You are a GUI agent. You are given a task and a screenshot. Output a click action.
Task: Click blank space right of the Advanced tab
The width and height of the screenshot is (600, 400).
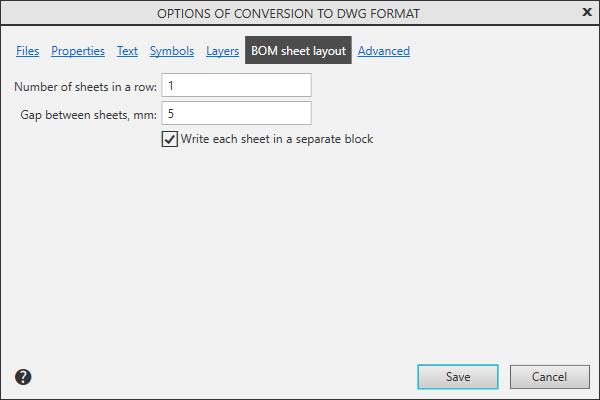pos(500,51)
